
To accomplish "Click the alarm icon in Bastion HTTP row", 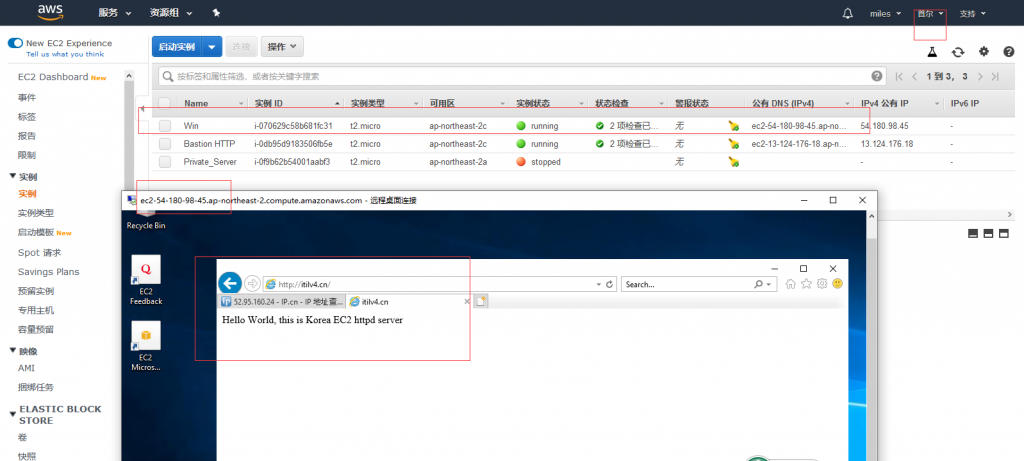I will [x=733, y=144].
